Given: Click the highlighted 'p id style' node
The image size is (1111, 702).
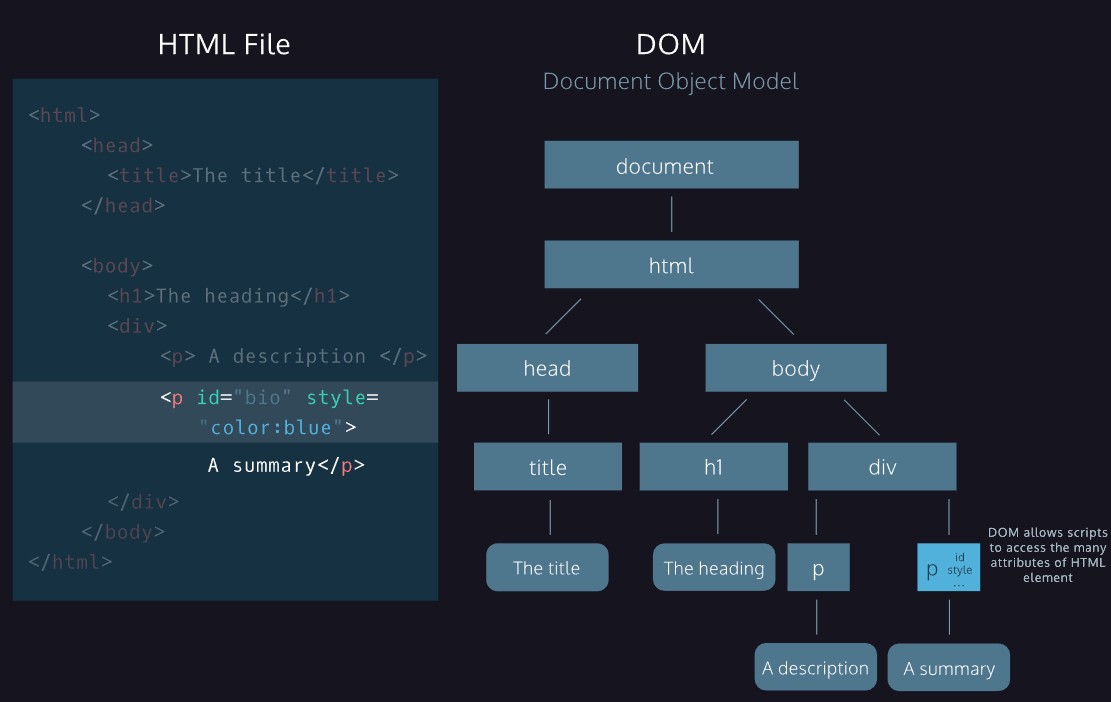Looking at the screenshot, I should [x=949, y=567].
